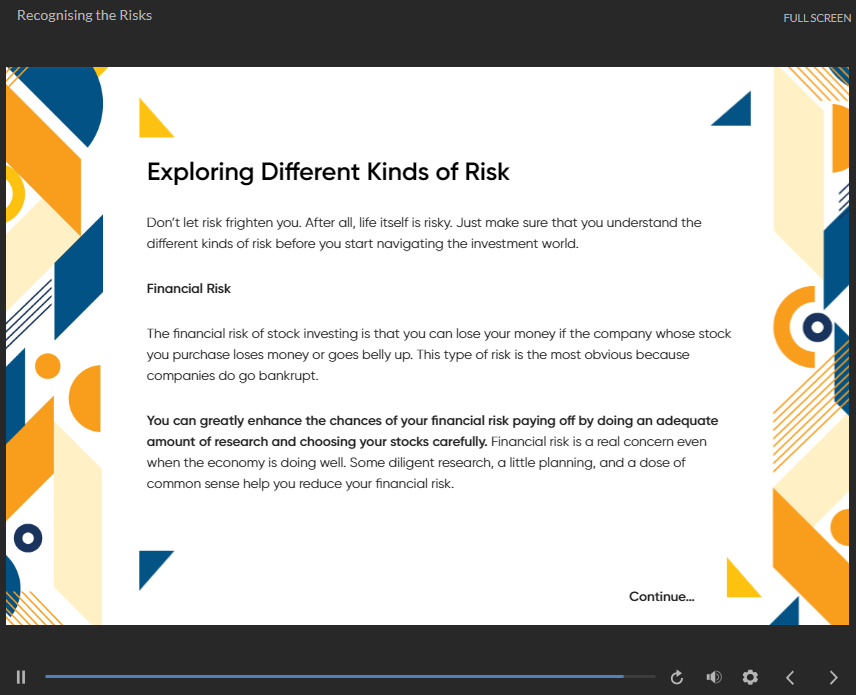856x695 pixels.
Task: Click paragraph starting 'Don't let risk frighten'
Action: click(424, 233)
